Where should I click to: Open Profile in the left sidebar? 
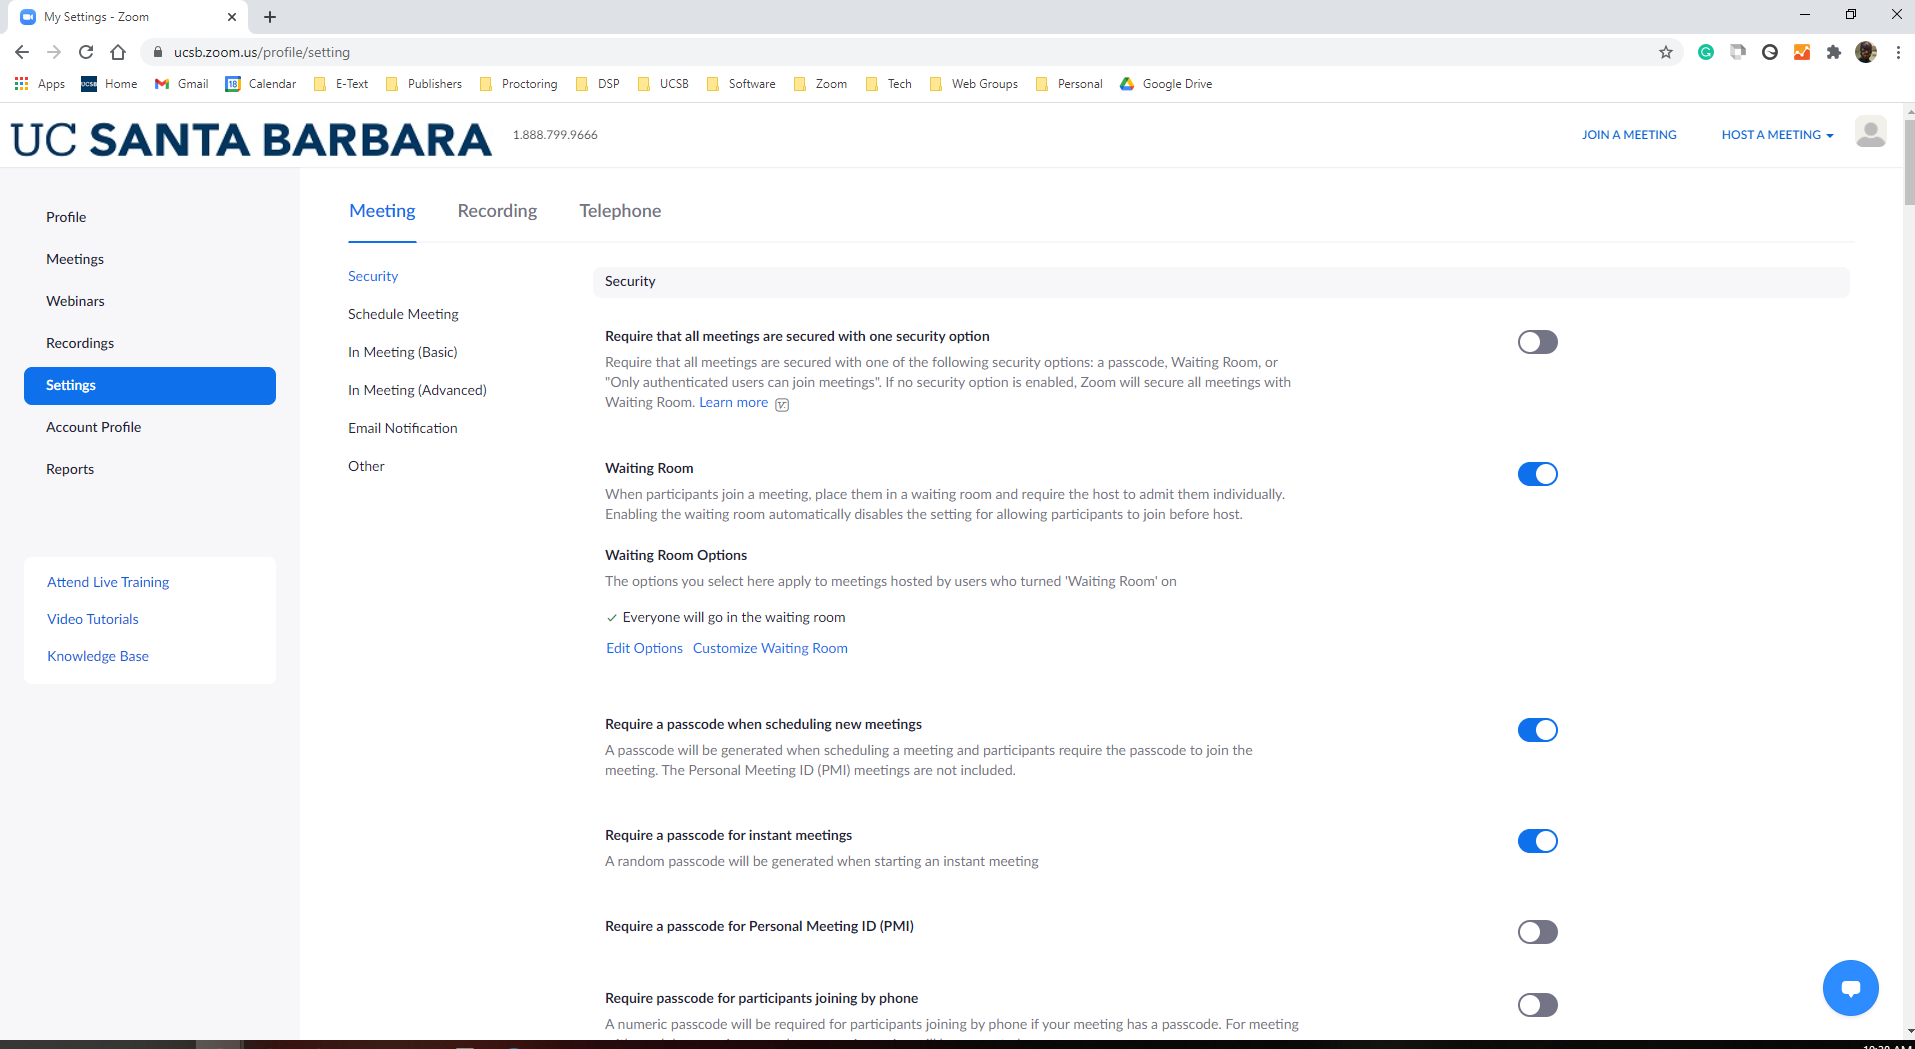pos(66,217)
